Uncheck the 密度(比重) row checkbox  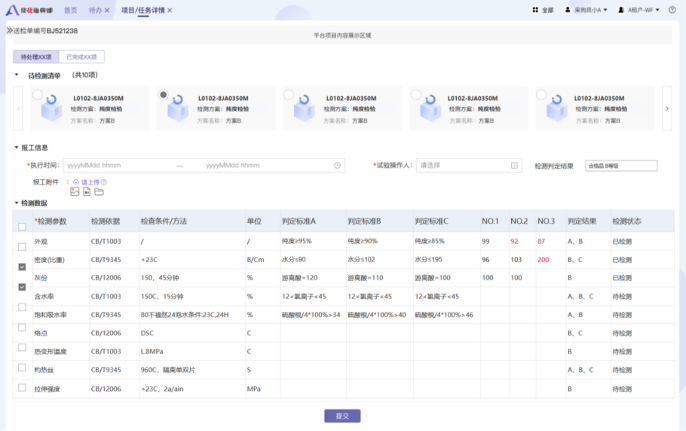22,266
